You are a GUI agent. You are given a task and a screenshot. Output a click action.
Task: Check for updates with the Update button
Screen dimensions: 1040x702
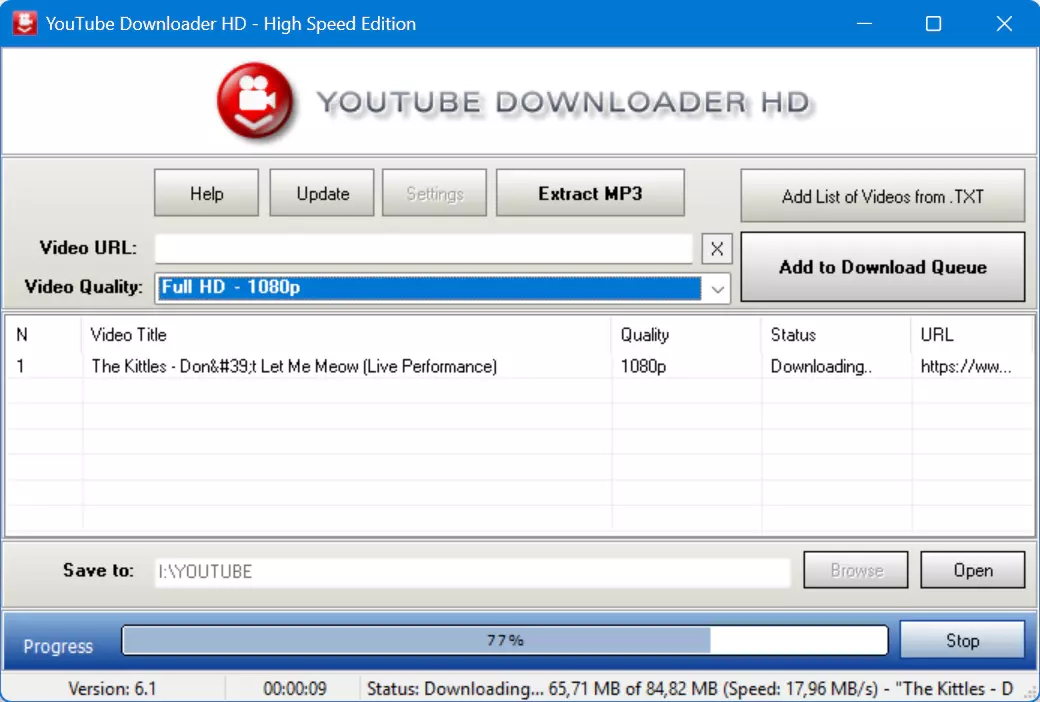pyautogui.click(x=322, y=193)
